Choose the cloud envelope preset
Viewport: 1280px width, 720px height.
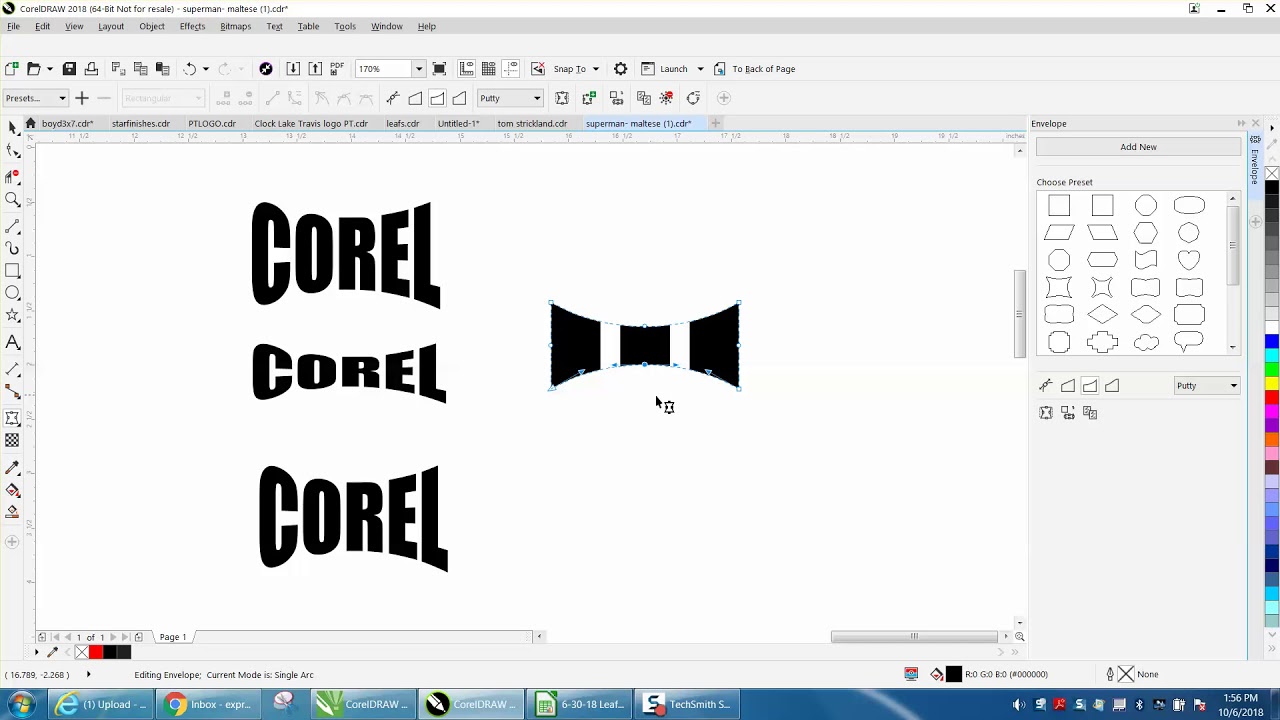[1146, 343]
